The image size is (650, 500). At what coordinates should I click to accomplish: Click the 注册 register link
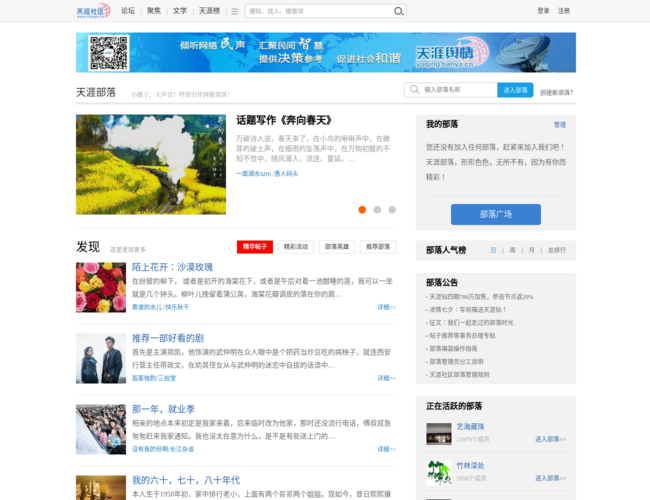[x=564, y=11]
